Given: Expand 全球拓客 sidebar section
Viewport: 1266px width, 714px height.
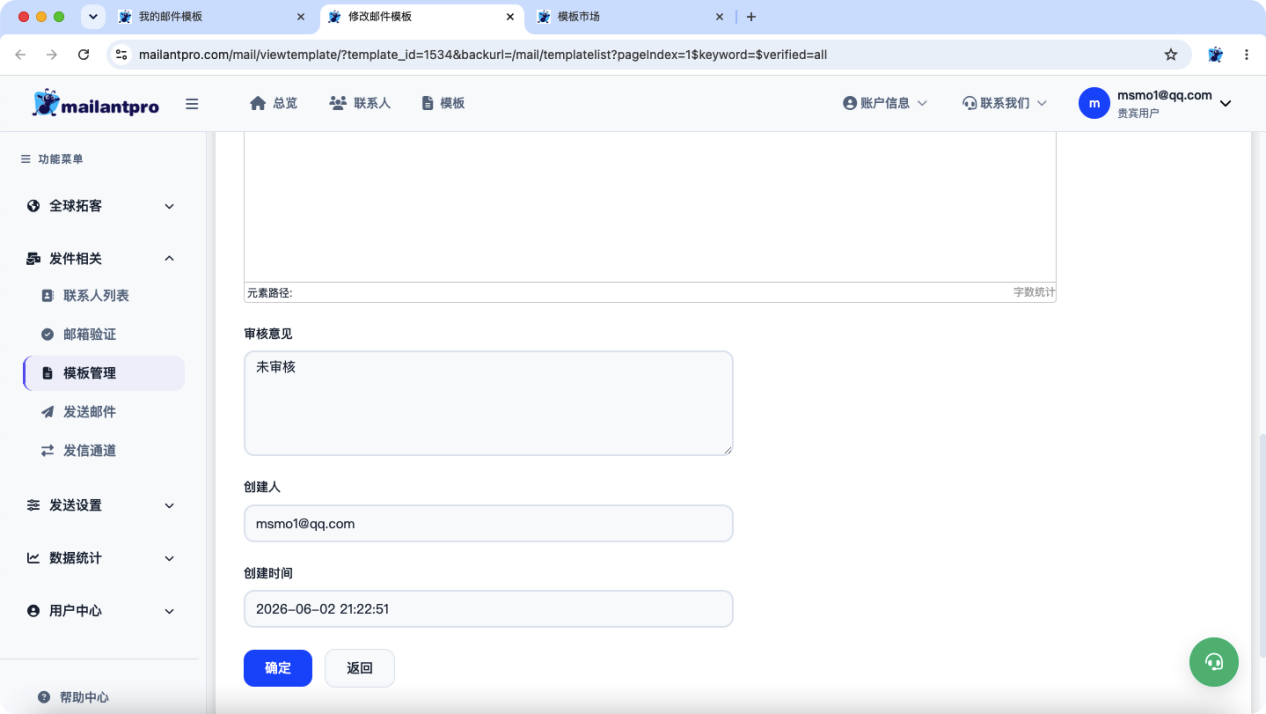Looking at the screenshot, I should pos(100,206).
